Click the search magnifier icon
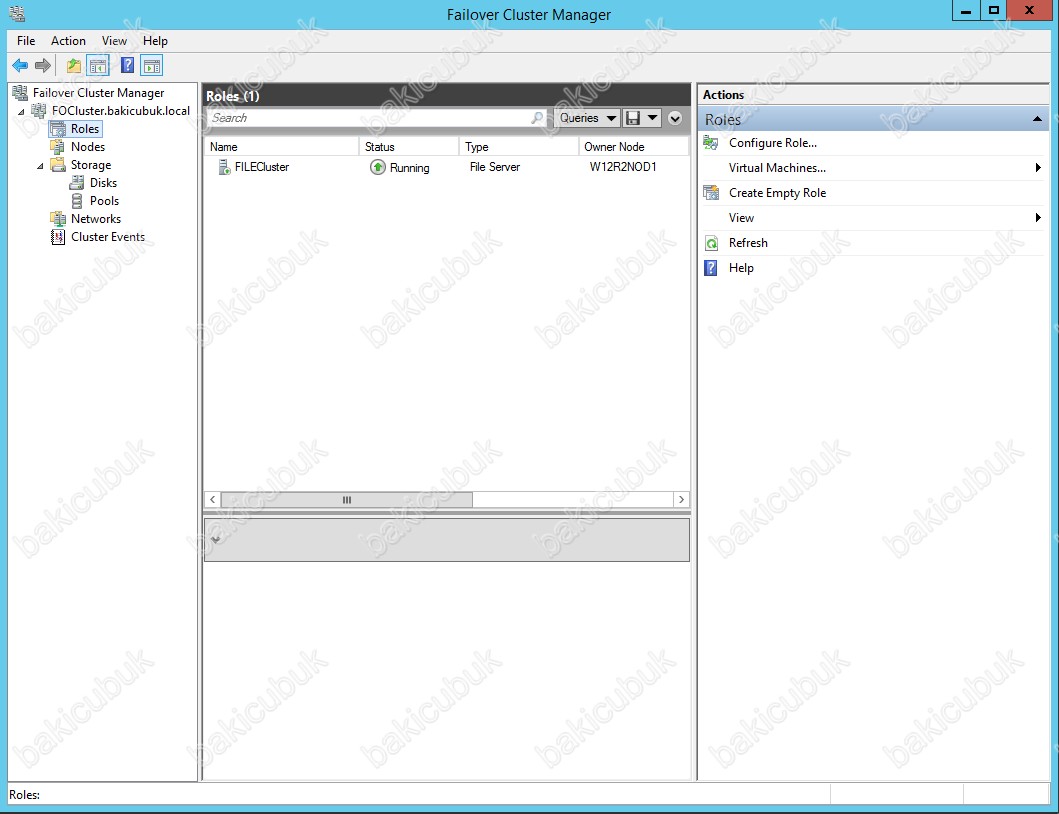 (537, 118)
